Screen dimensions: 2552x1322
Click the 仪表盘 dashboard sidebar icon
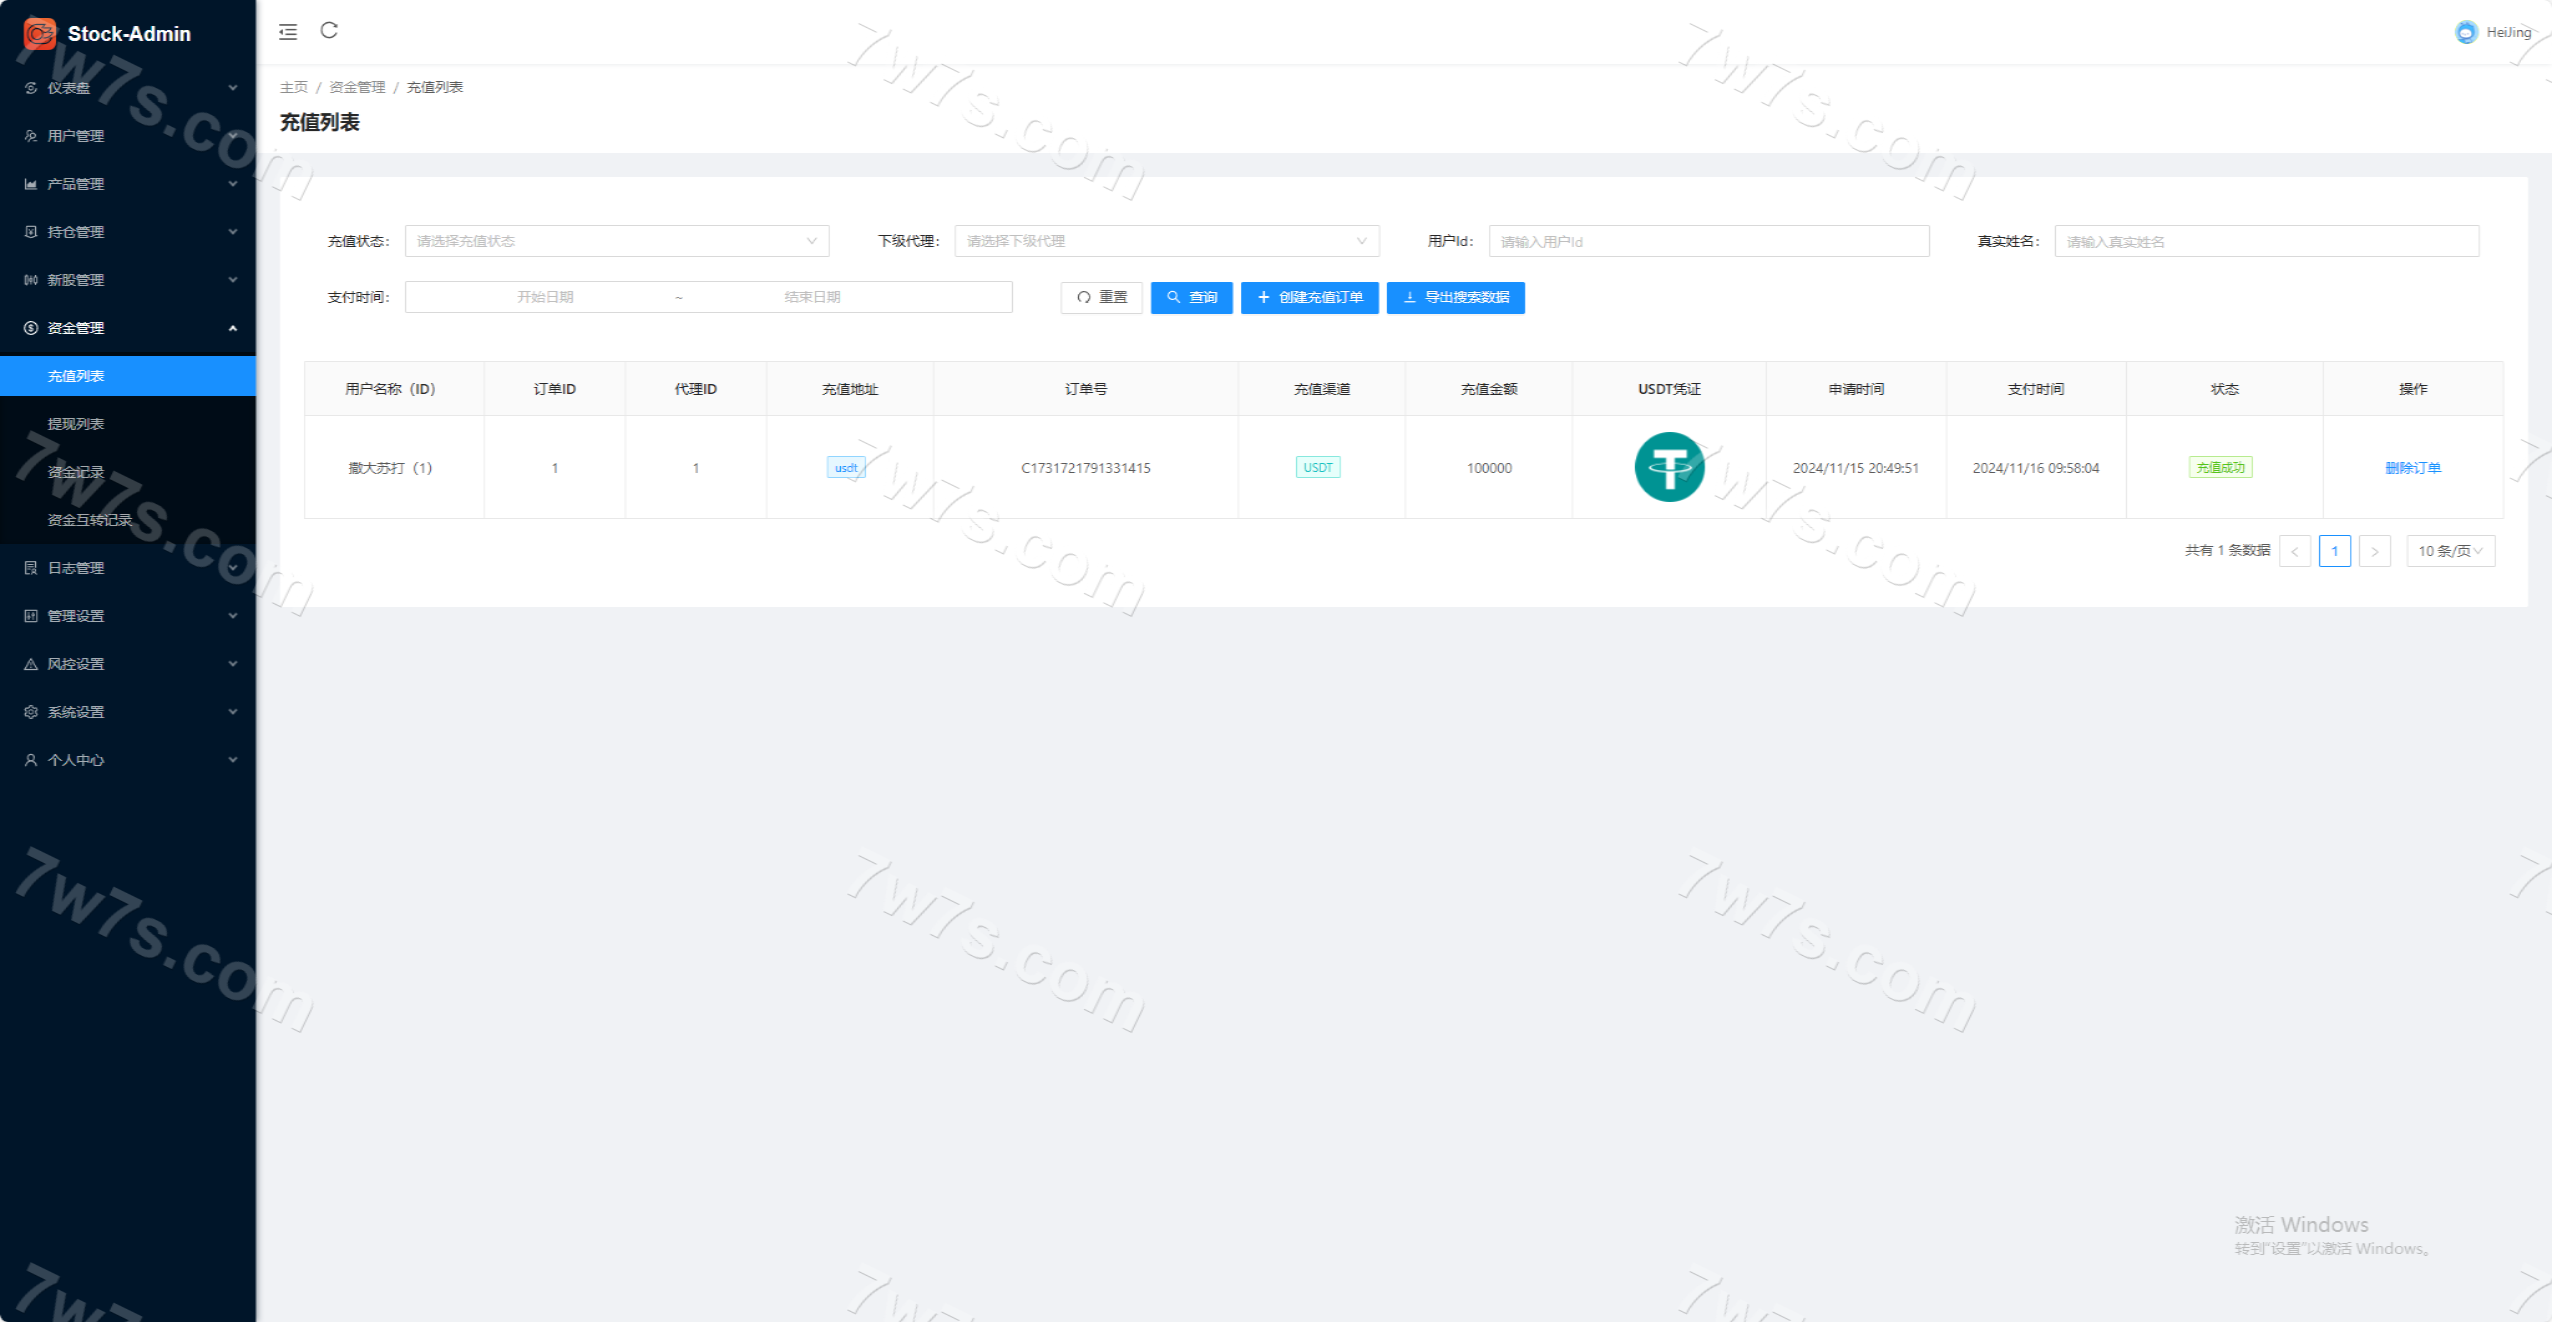coord(31,88)
